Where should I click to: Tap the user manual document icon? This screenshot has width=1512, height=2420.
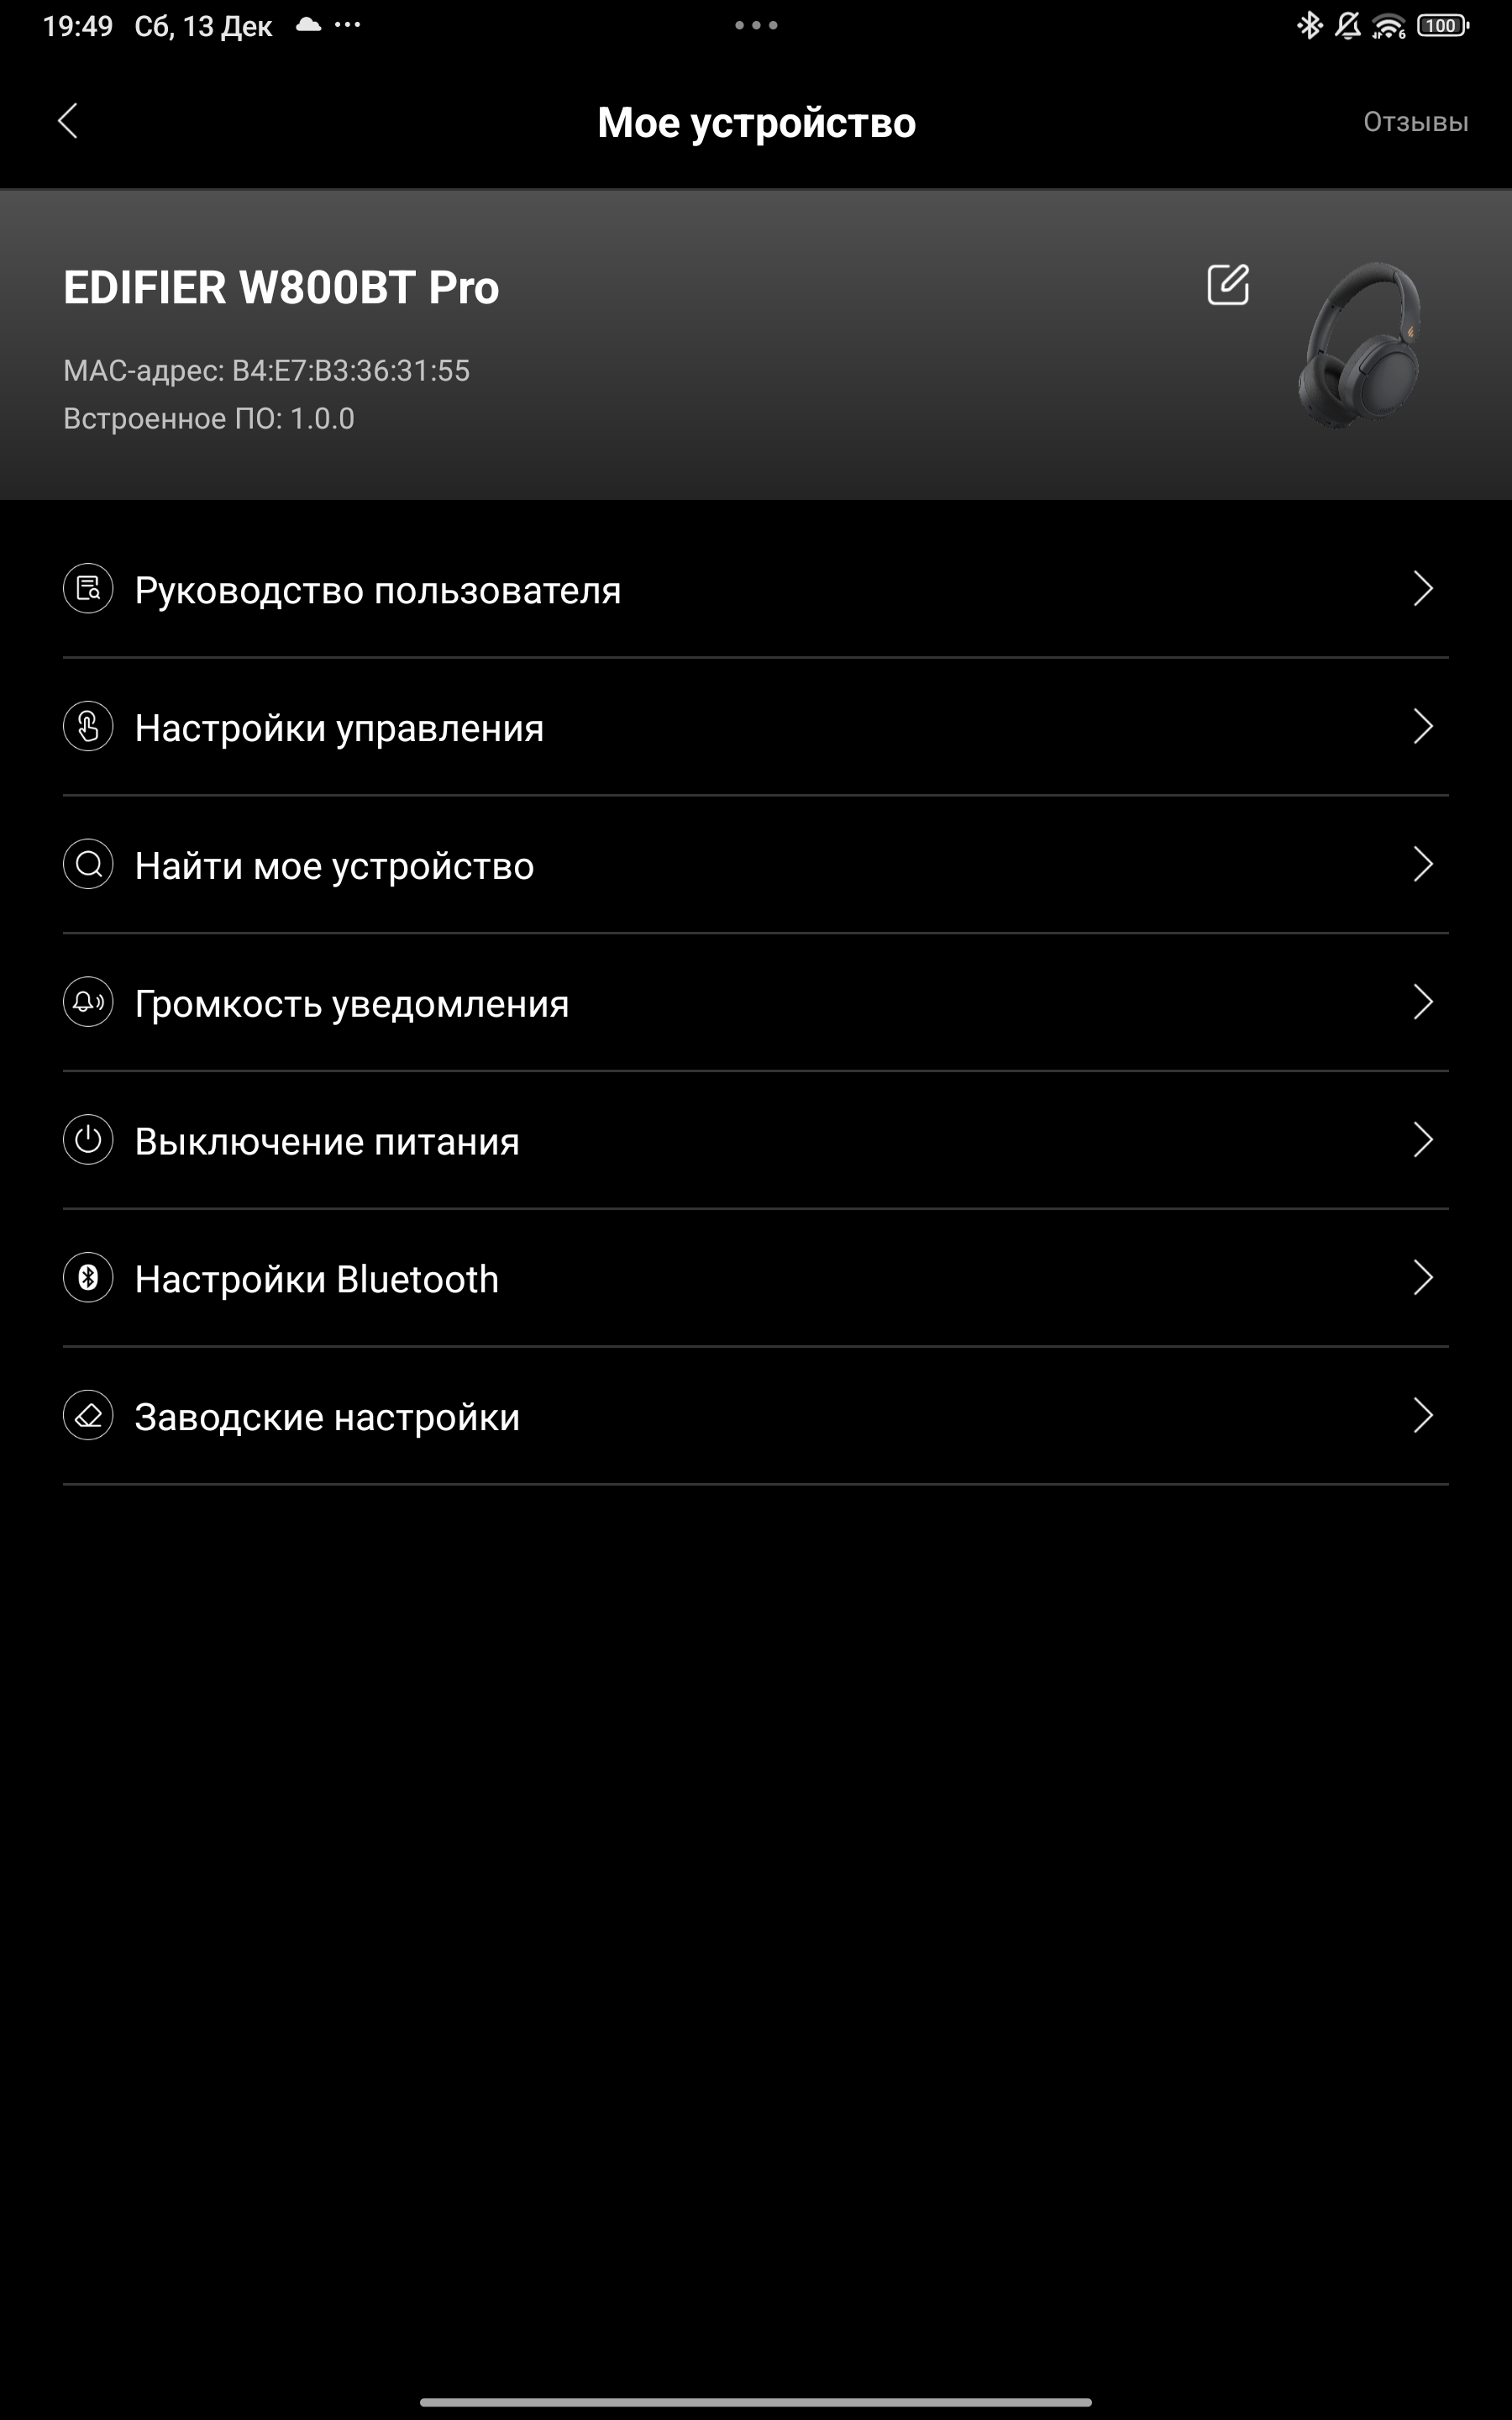point(88,588)
